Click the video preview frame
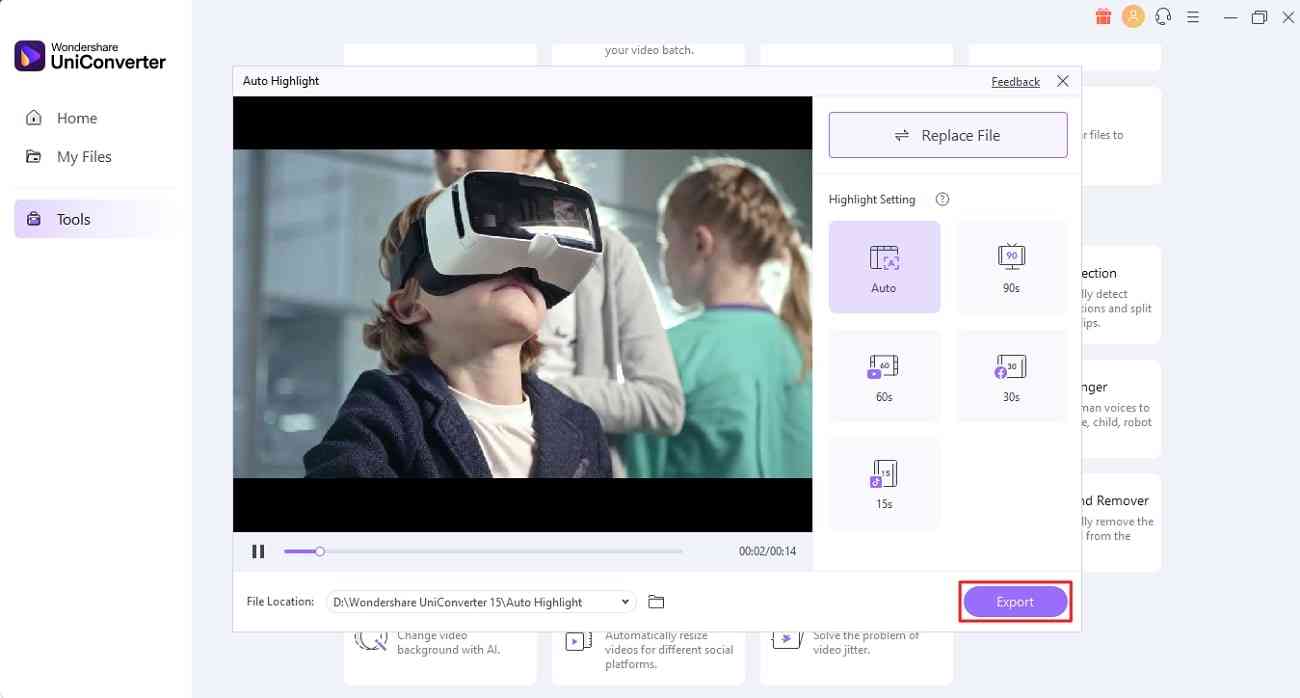 point(522,314)
